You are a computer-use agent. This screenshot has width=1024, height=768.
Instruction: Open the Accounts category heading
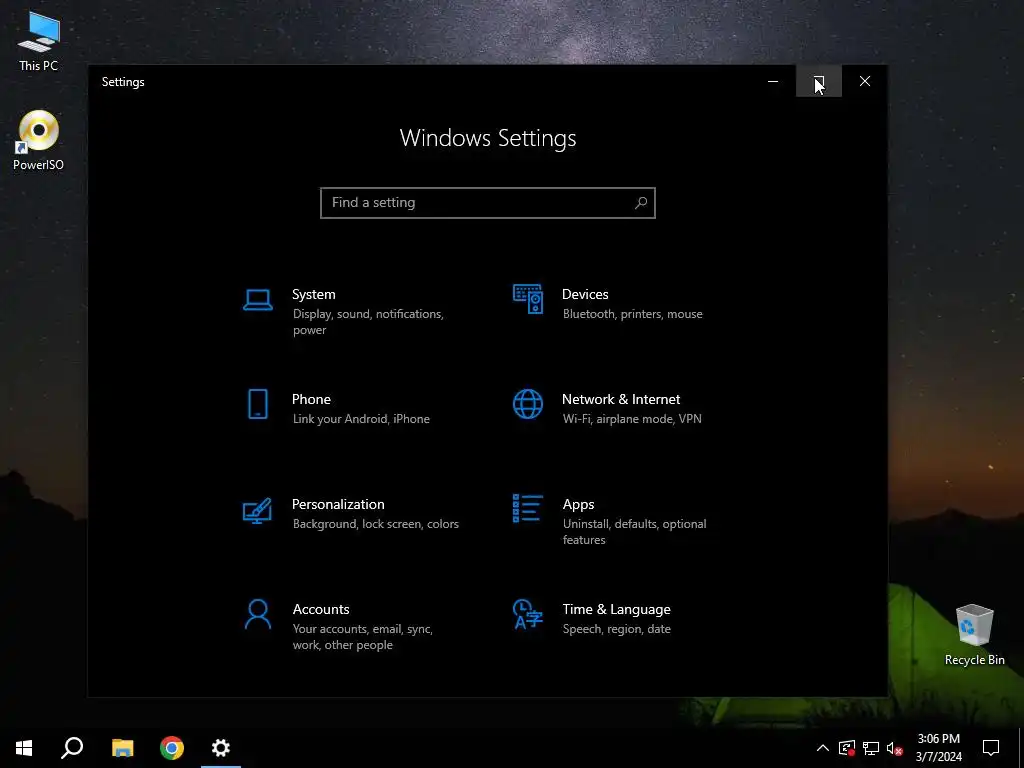pyautogui.click(x=321, y=609)
